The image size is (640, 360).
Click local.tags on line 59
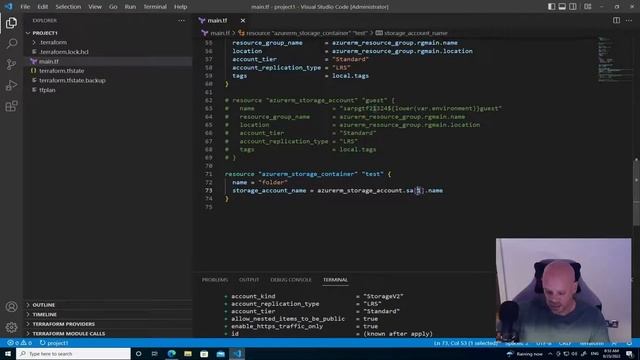tap(350, 76)
